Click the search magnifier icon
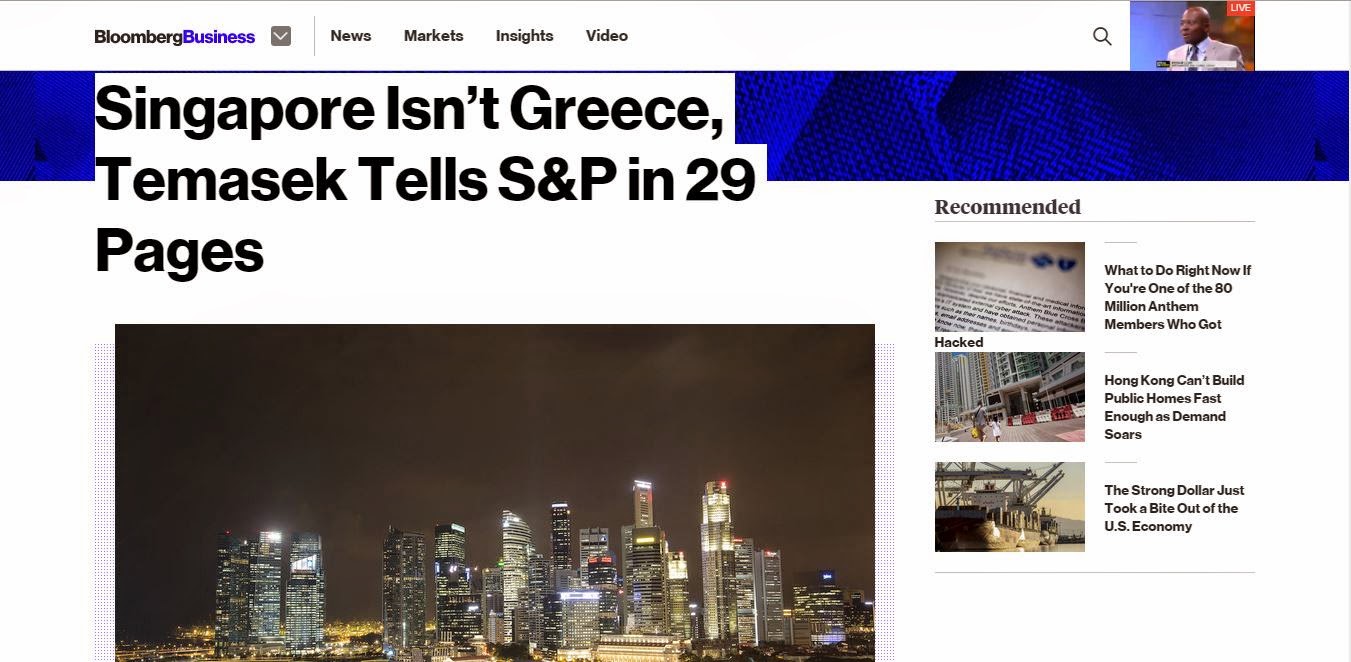This screenshot has width=1351, height=662. coord(1102,36)
